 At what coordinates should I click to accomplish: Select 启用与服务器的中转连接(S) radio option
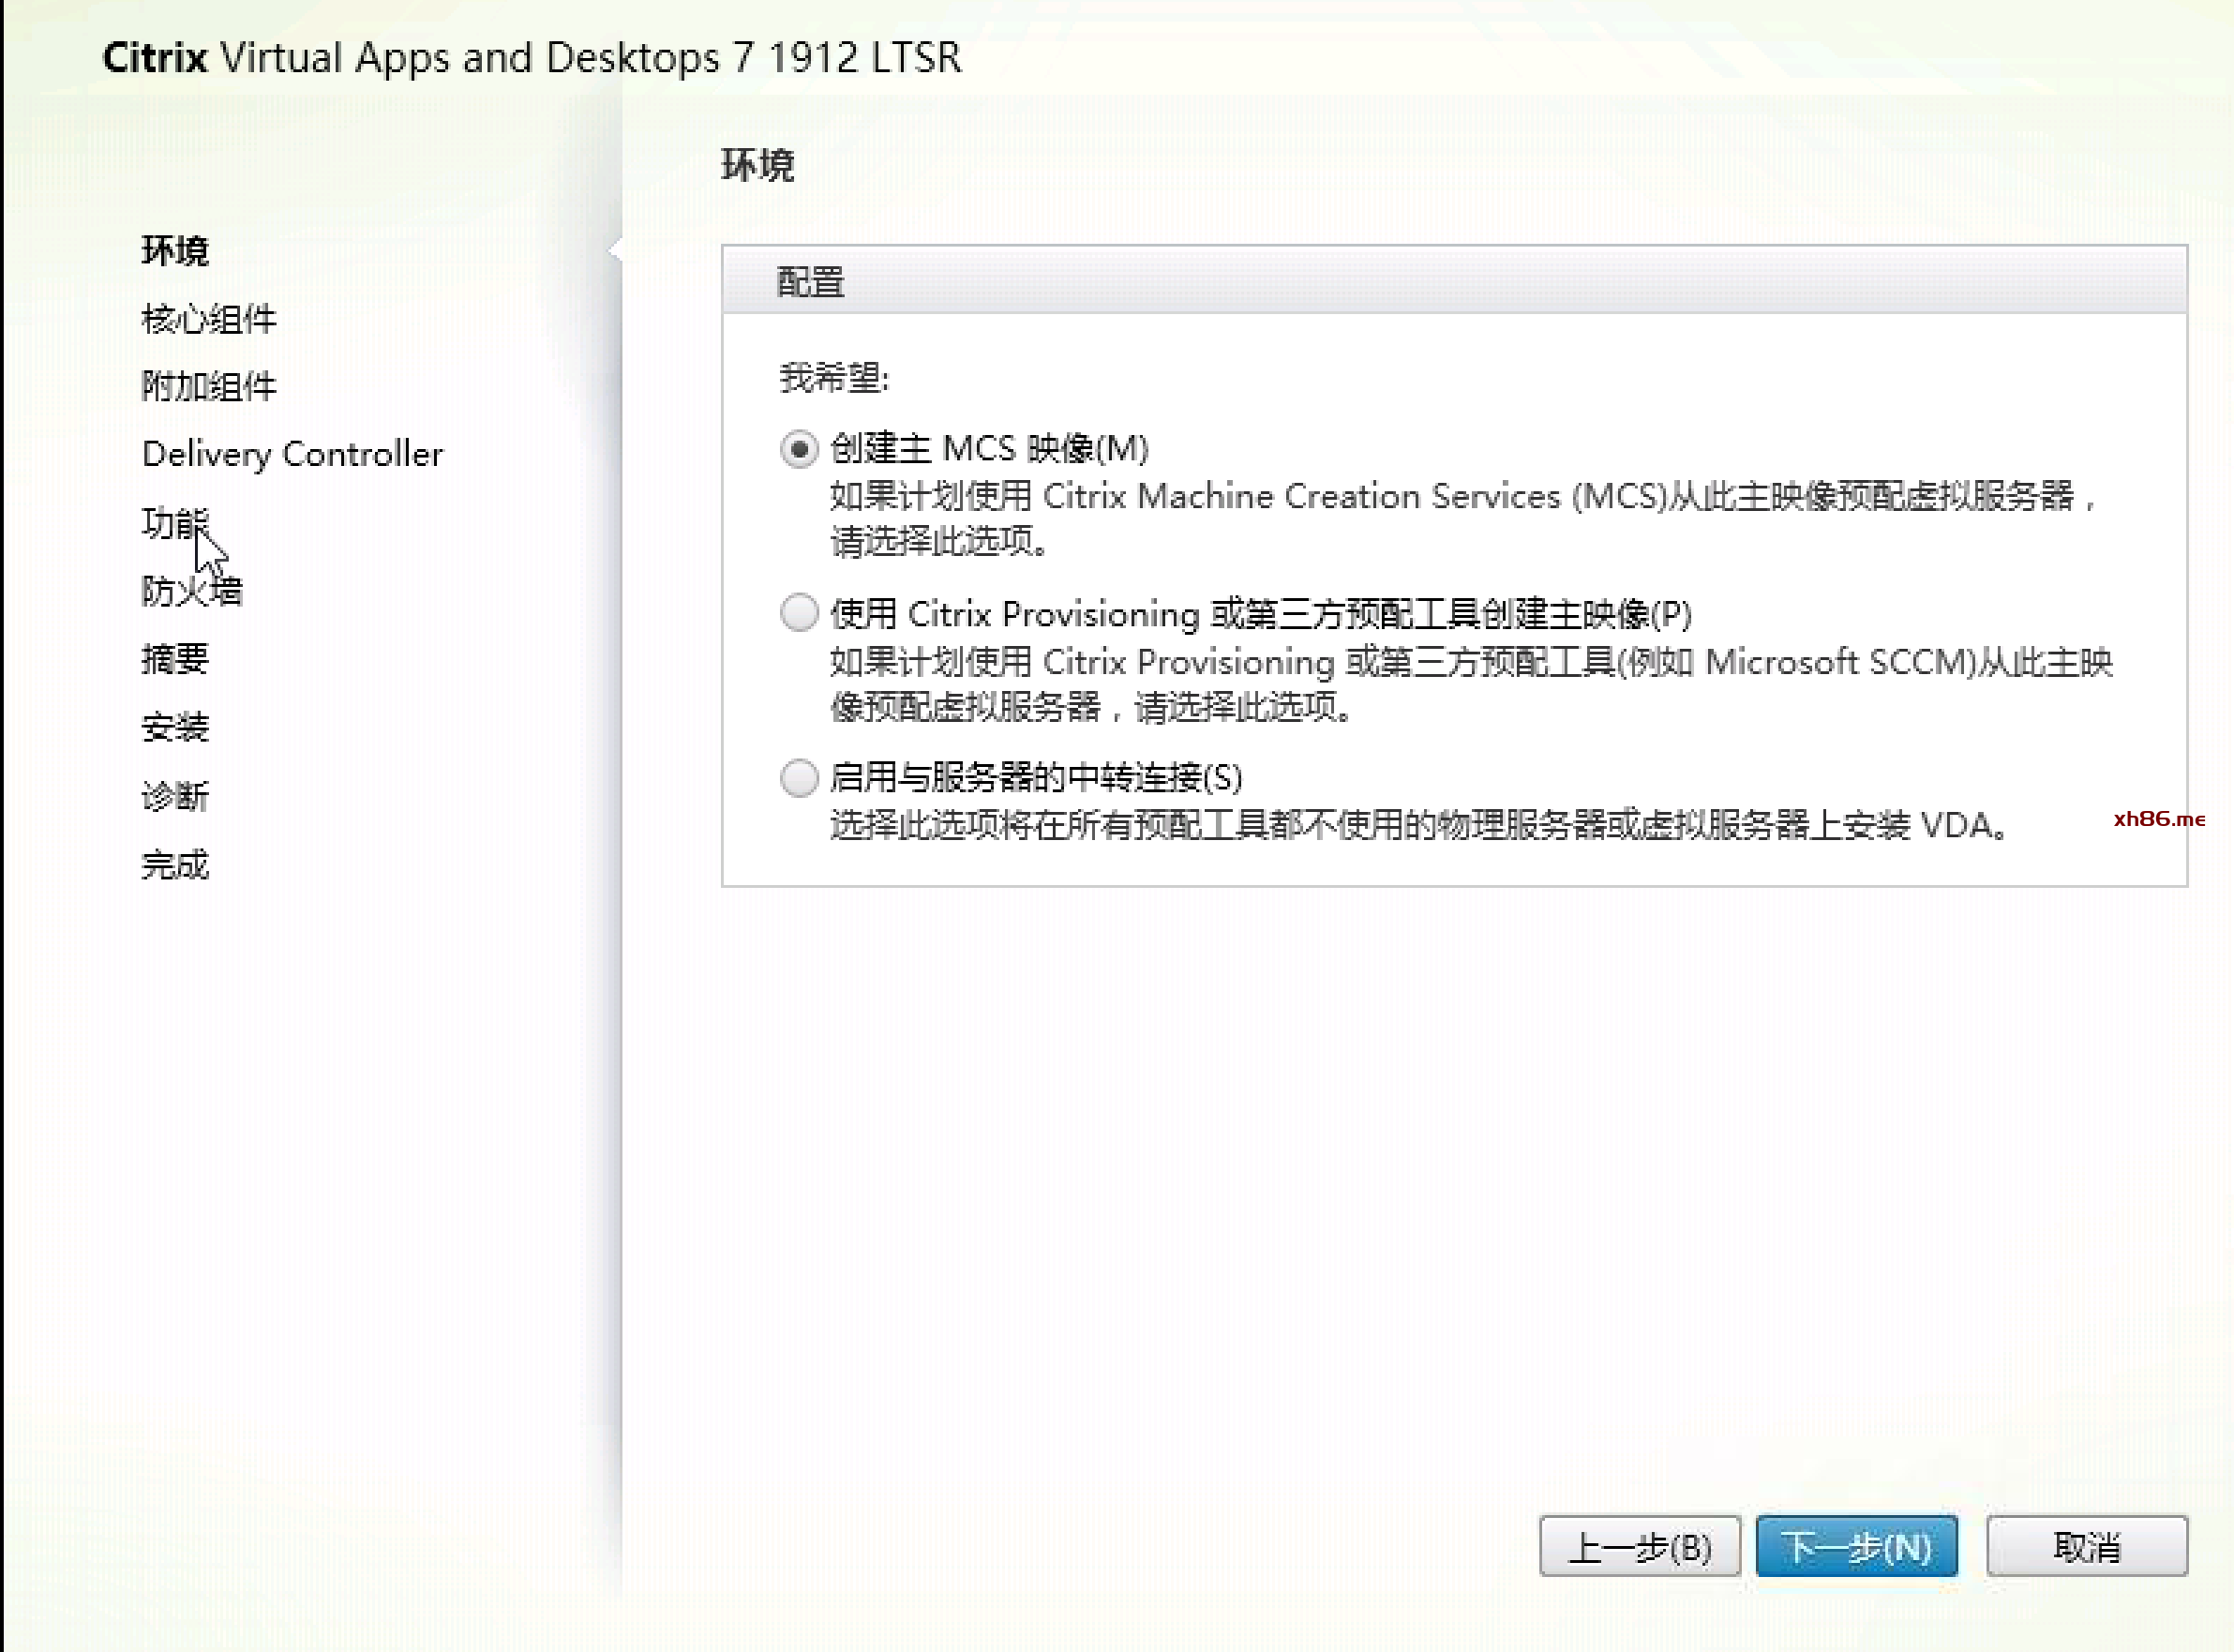tap(798, 777)
